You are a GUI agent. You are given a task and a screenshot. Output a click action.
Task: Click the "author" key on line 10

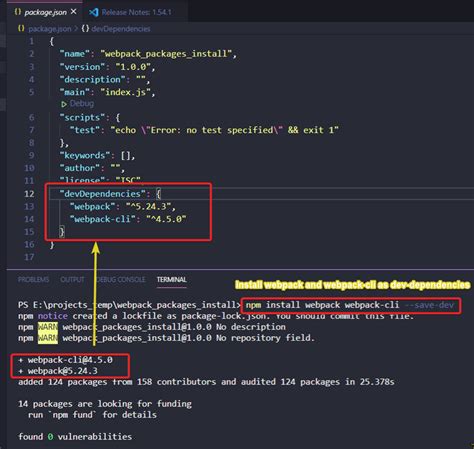(80, 168)
